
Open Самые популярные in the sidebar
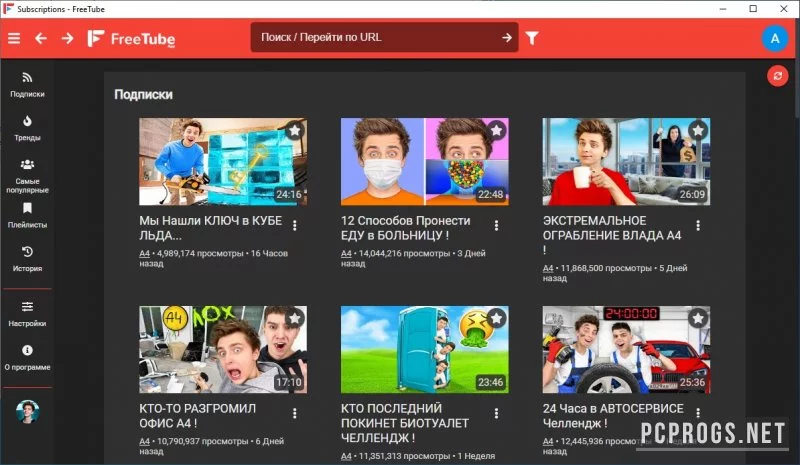point(27,176)
